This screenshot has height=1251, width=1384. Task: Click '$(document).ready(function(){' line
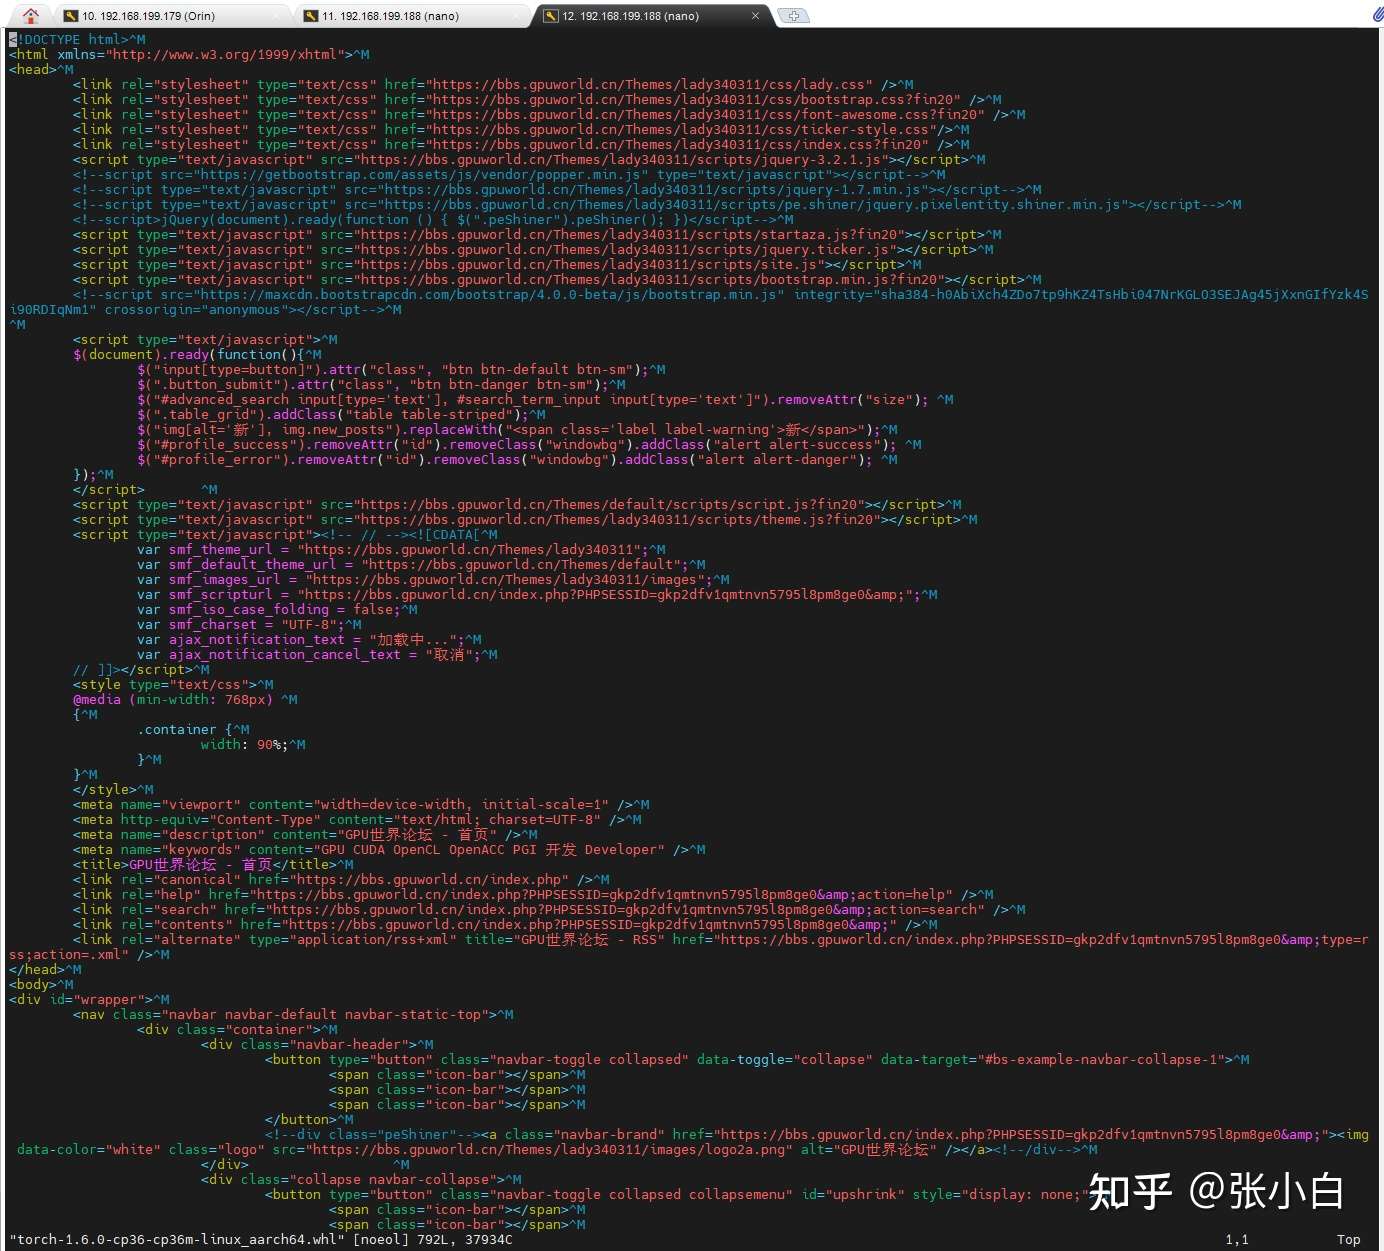(197, 354)
